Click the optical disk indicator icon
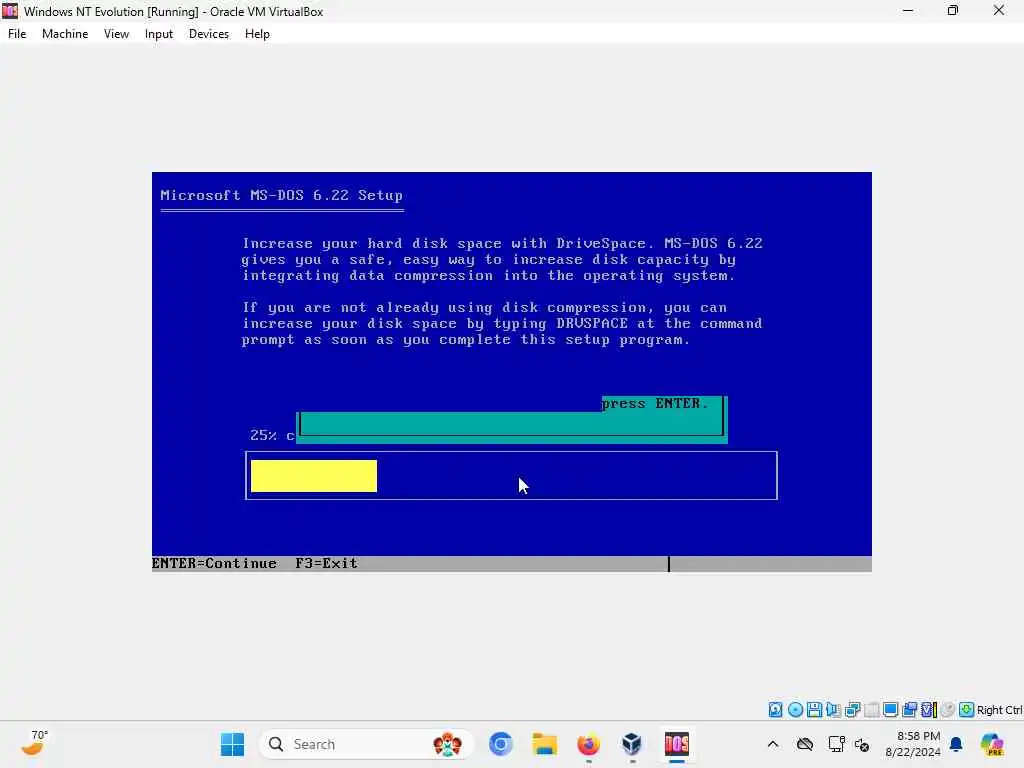1024x768 pixels. pyautogui.click(x=795, y=709)
